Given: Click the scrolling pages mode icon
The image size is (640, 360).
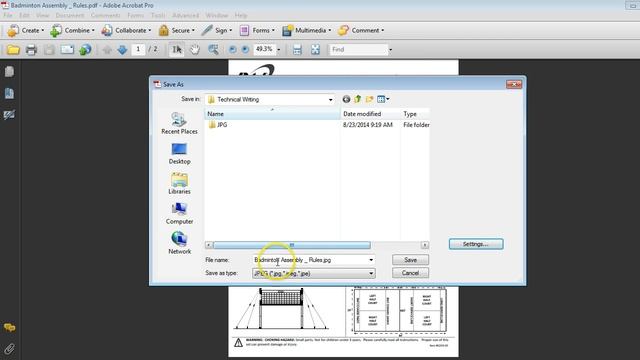Looking at the screenshot, I should click(298, 50).
